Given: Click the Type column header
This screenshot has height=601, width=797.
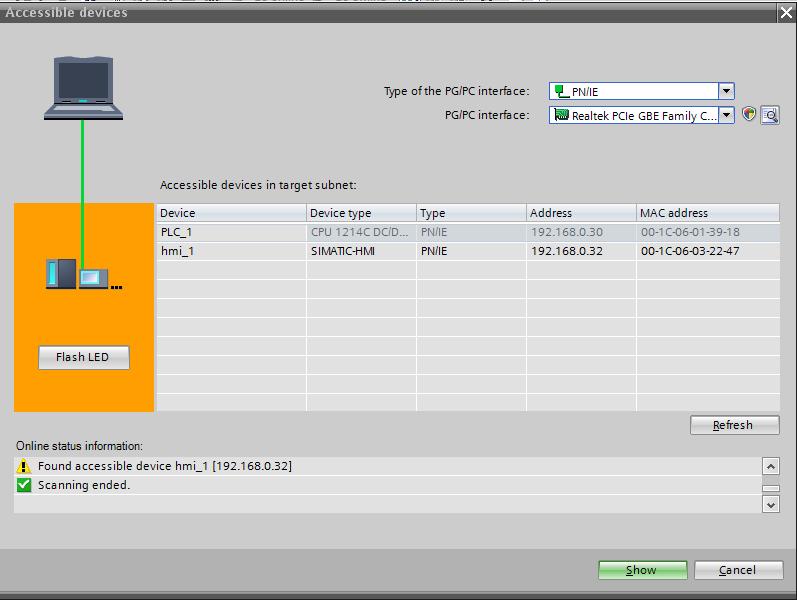Looking at the screenshot, I should (x=471, y=213).
